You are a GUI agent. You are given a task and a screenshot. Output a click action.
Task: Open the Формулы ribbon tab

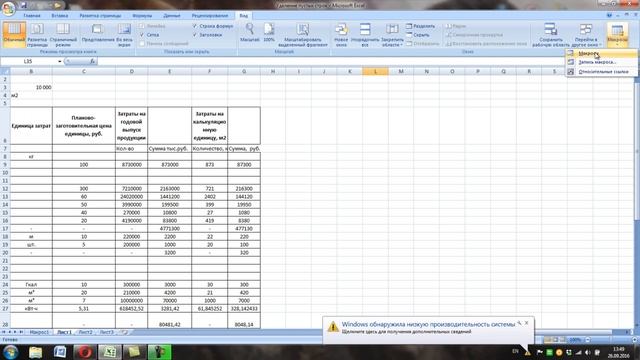point(142,16)
